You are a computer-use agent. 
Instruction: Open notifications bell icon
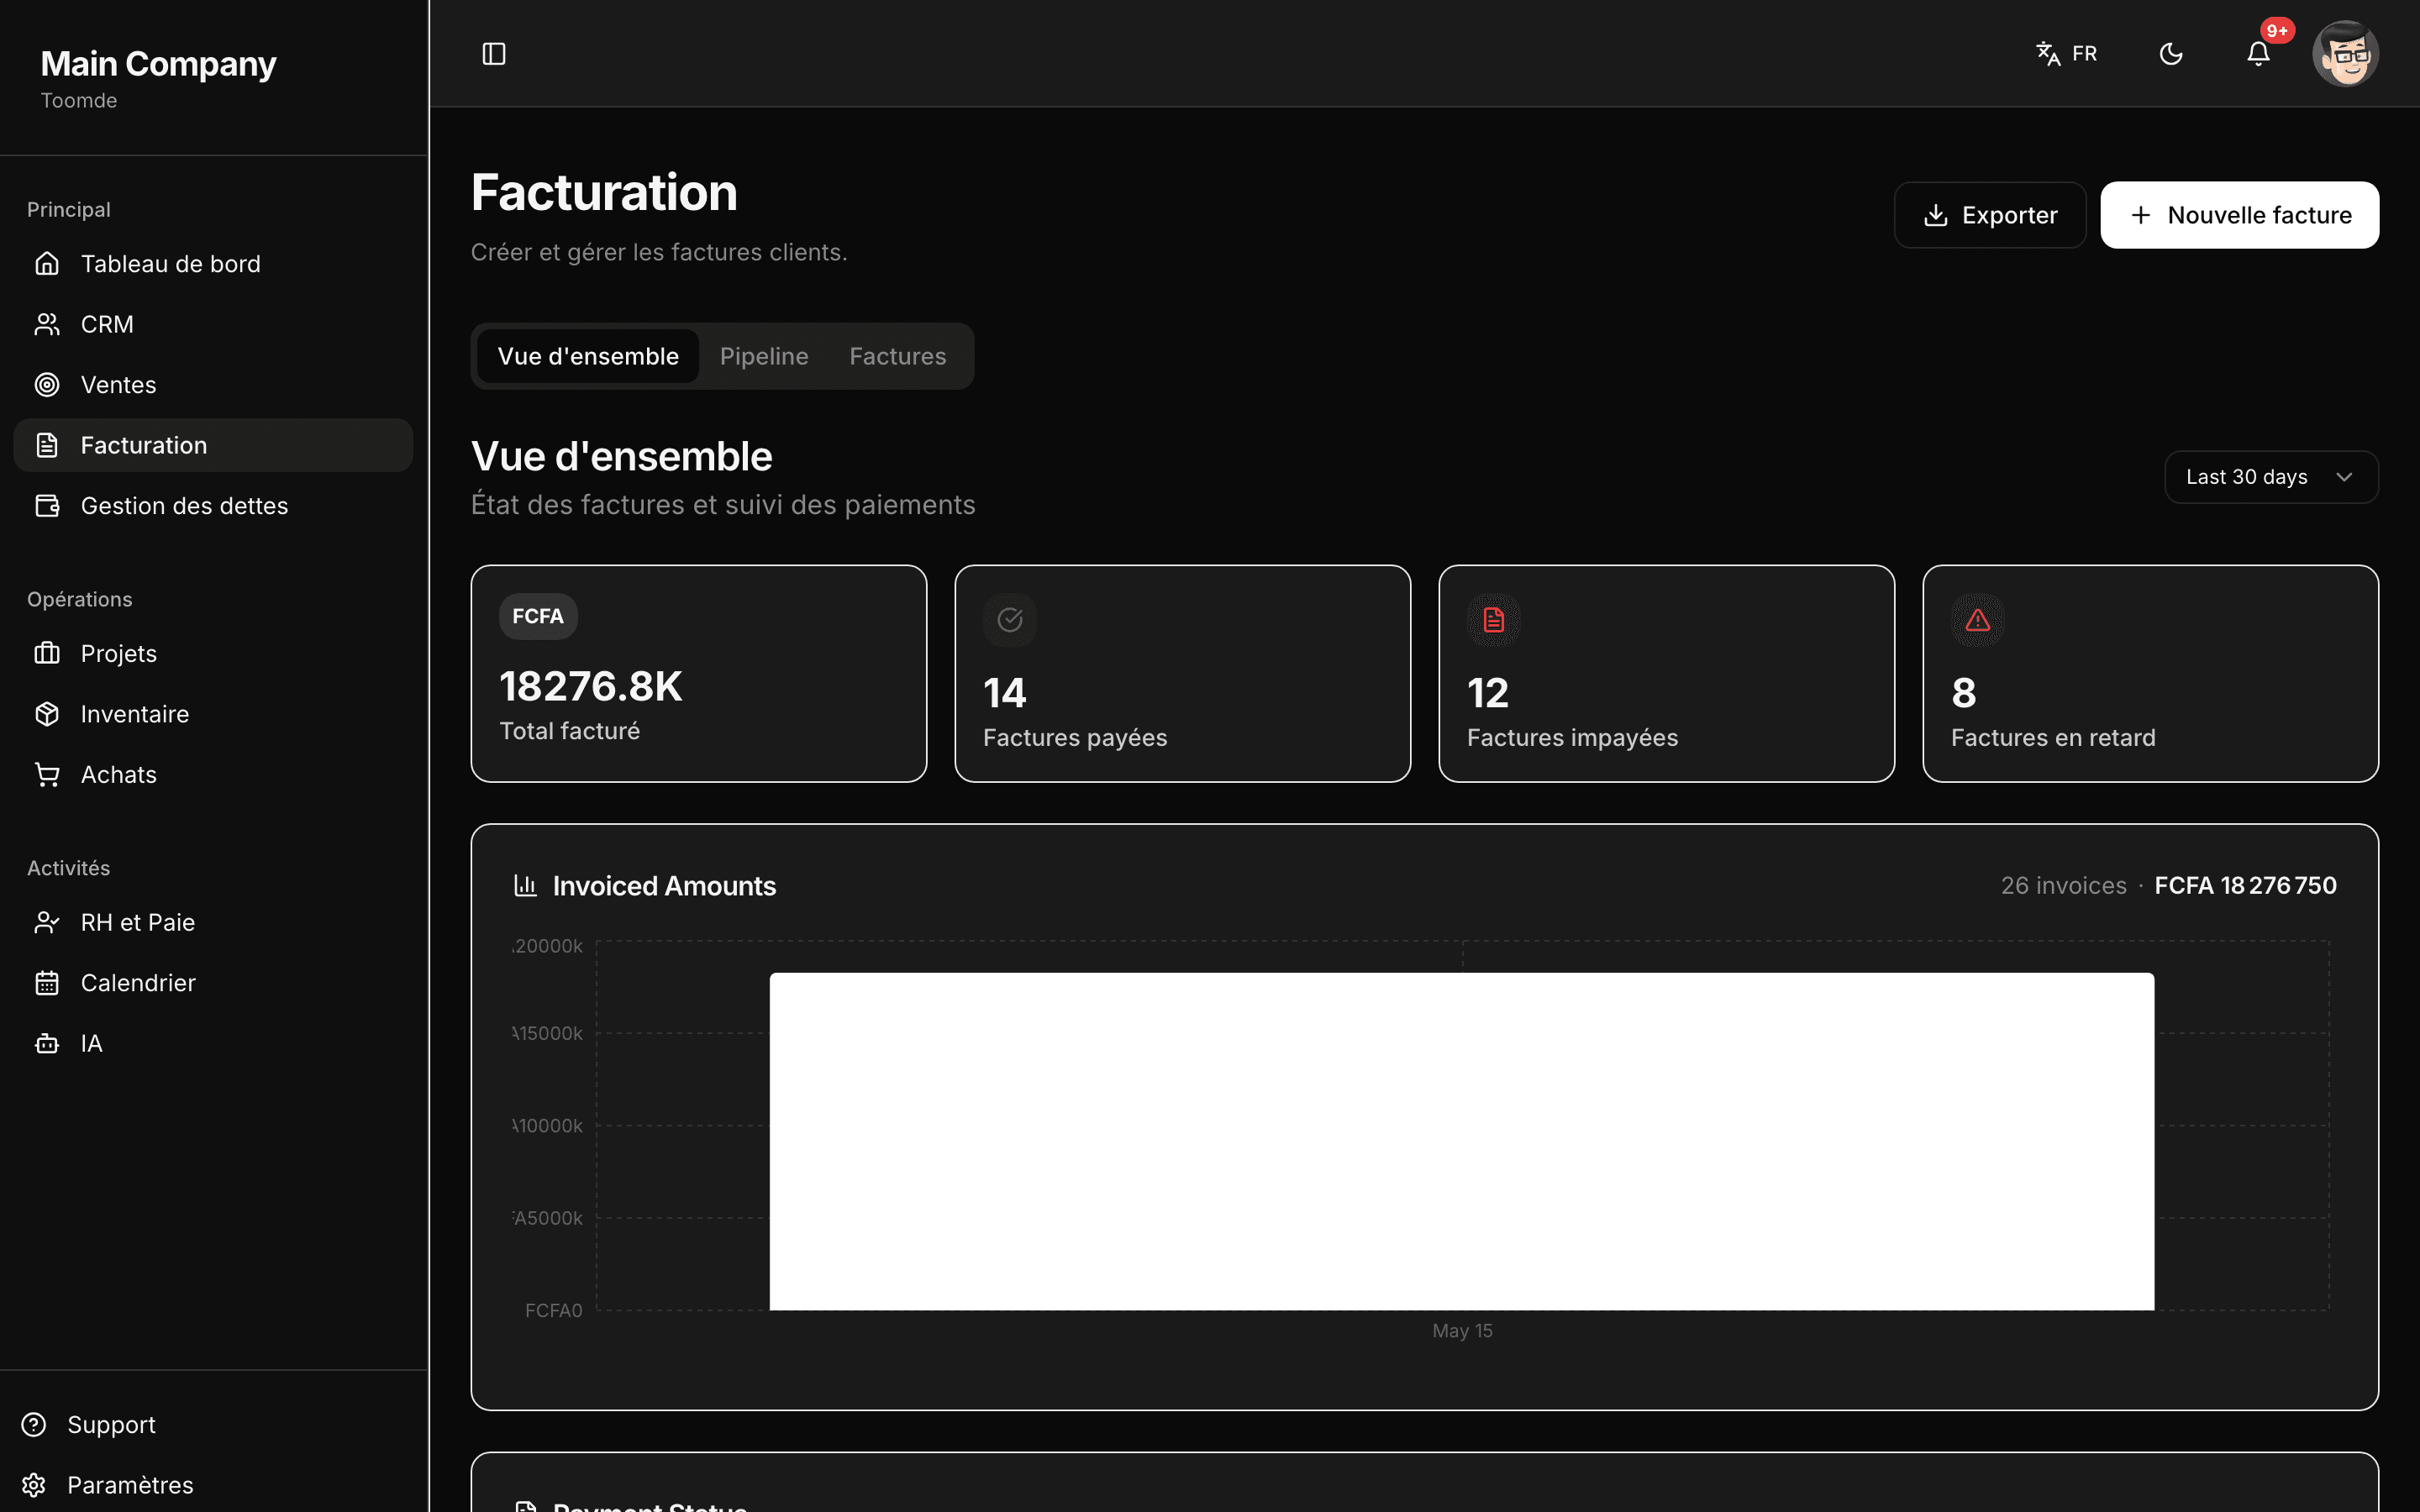click(x=2258, y=54)
